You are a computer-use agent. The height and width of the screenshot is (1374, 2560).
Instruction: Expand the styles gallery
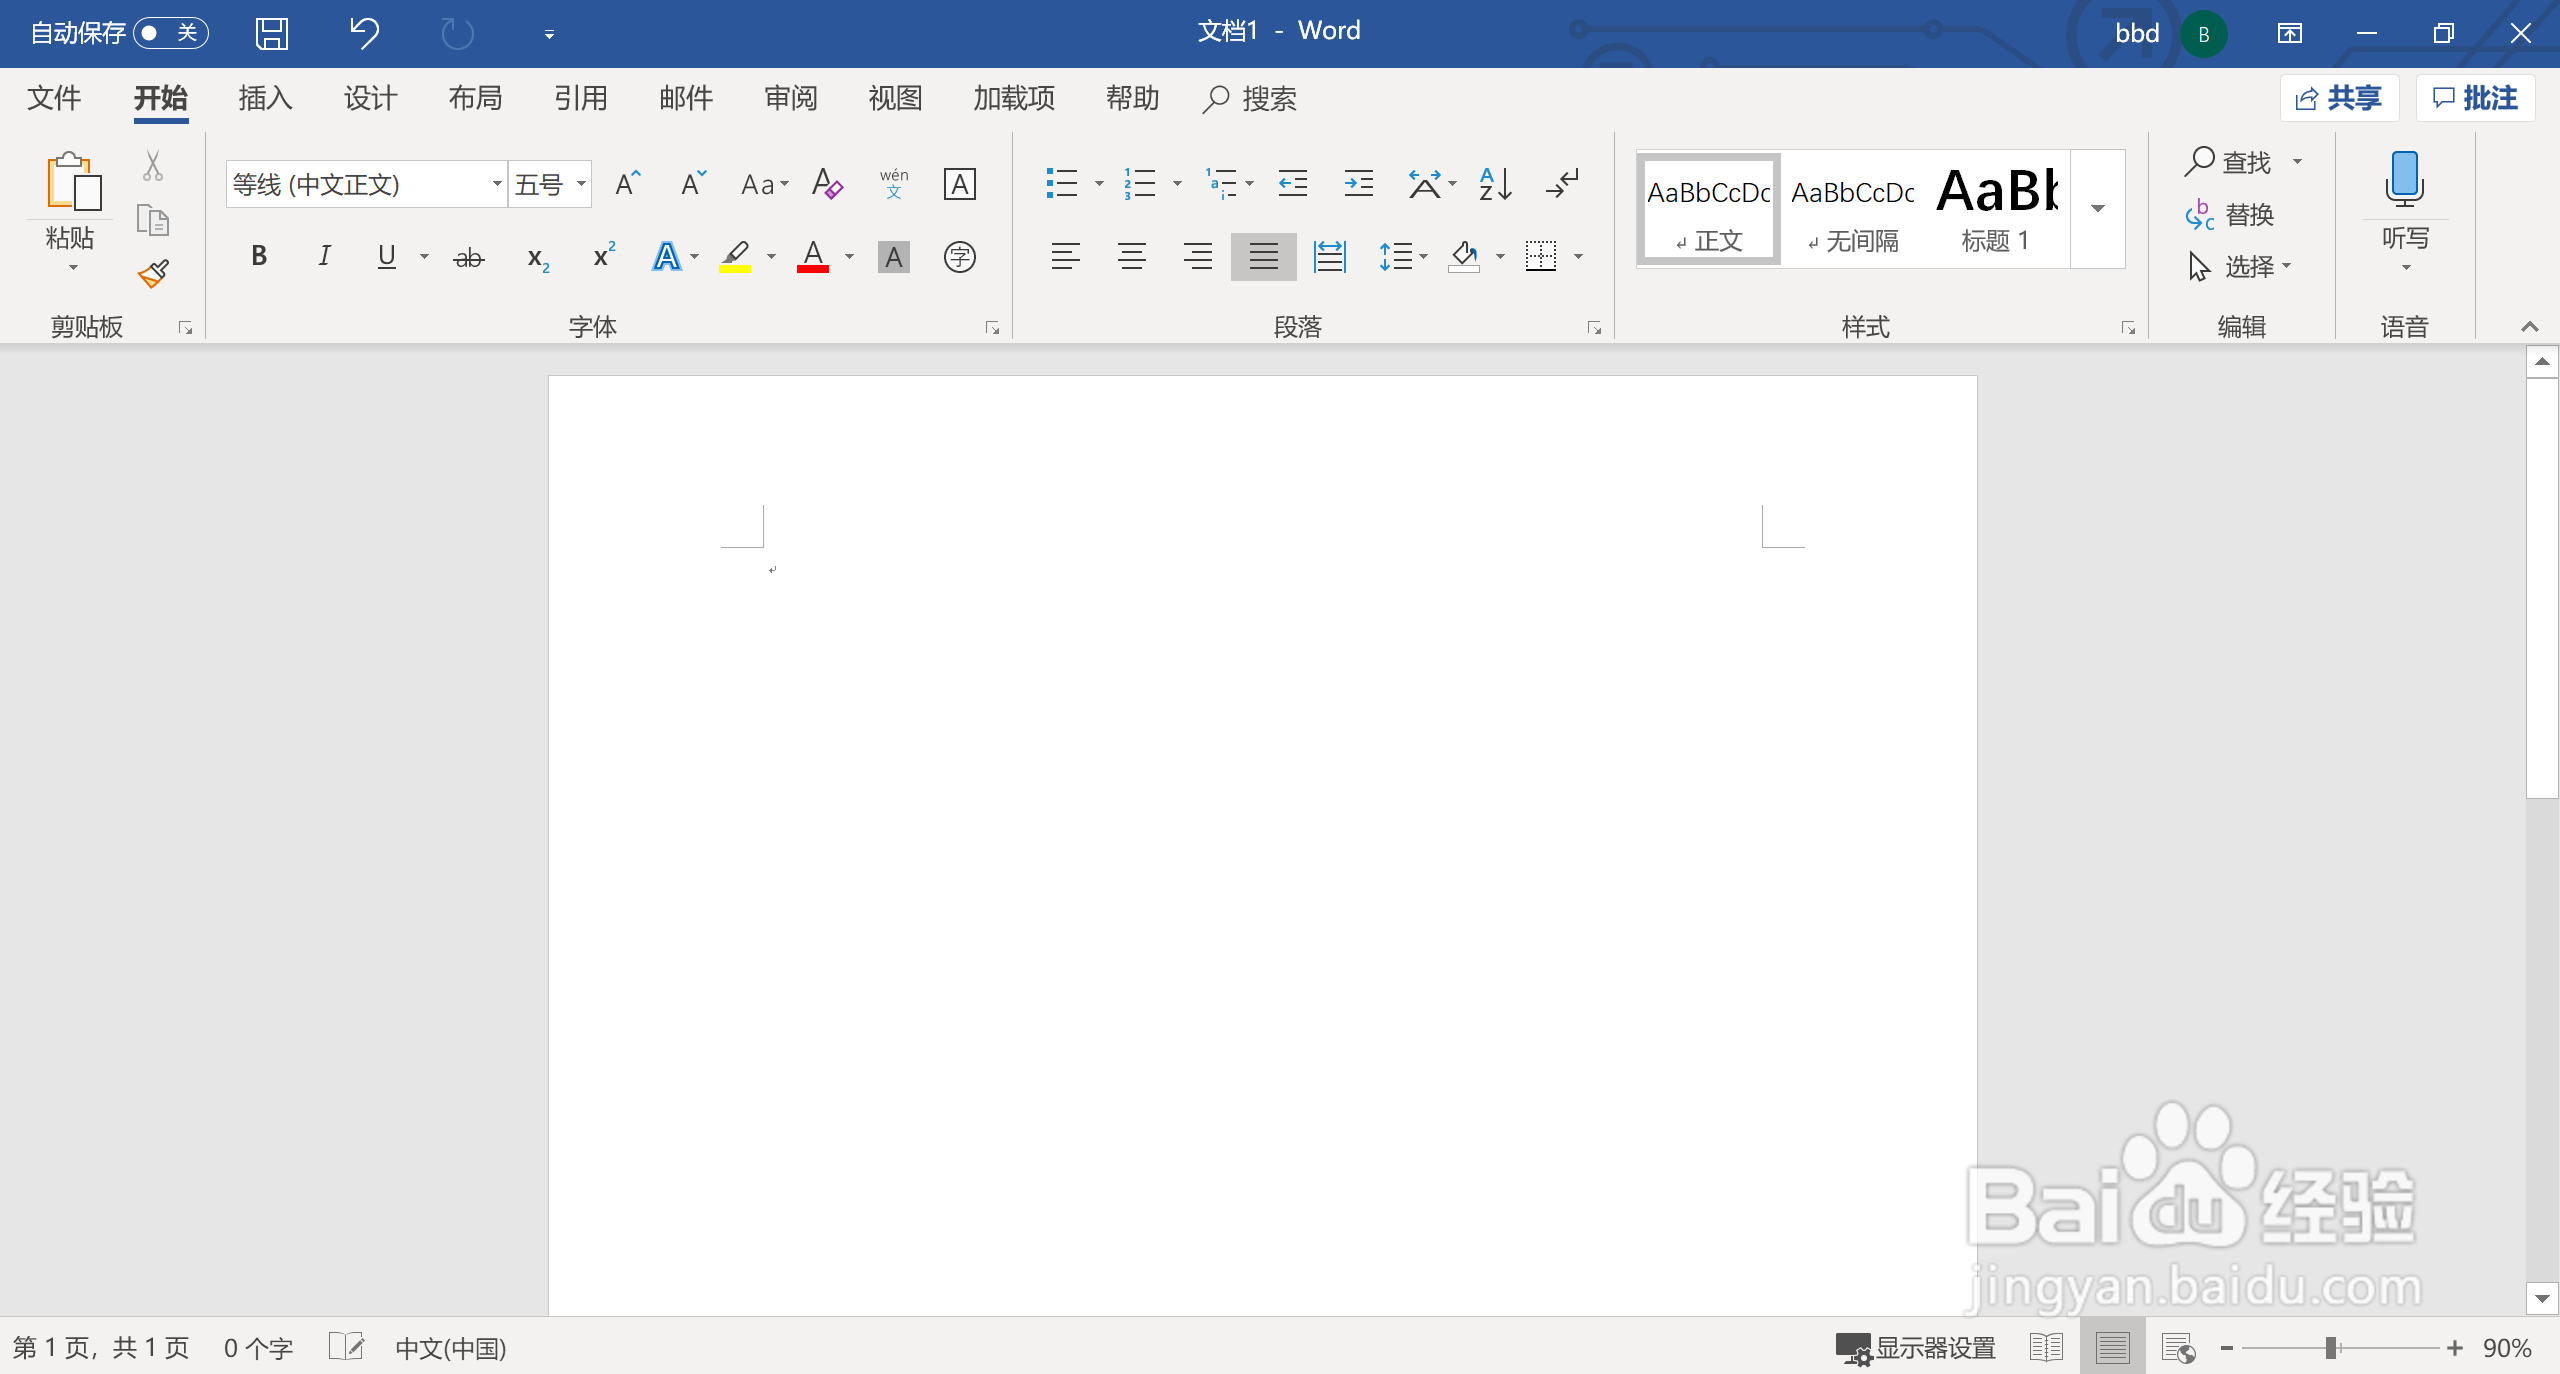2097,209
